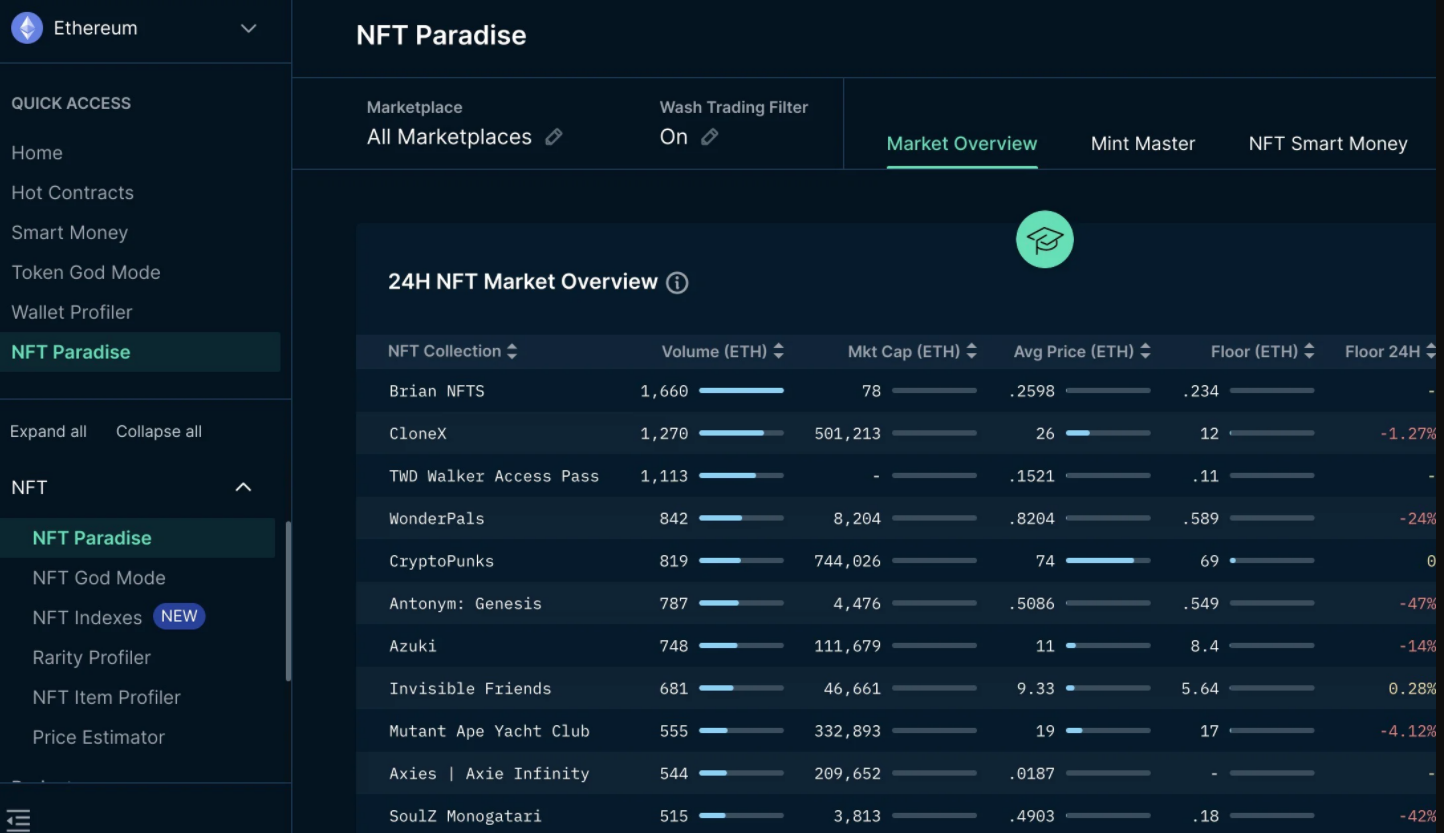The height and width of the screenshot is (833, 1444).
Task: Open Antonym: Genesis collection row
Action: [897, 604]
